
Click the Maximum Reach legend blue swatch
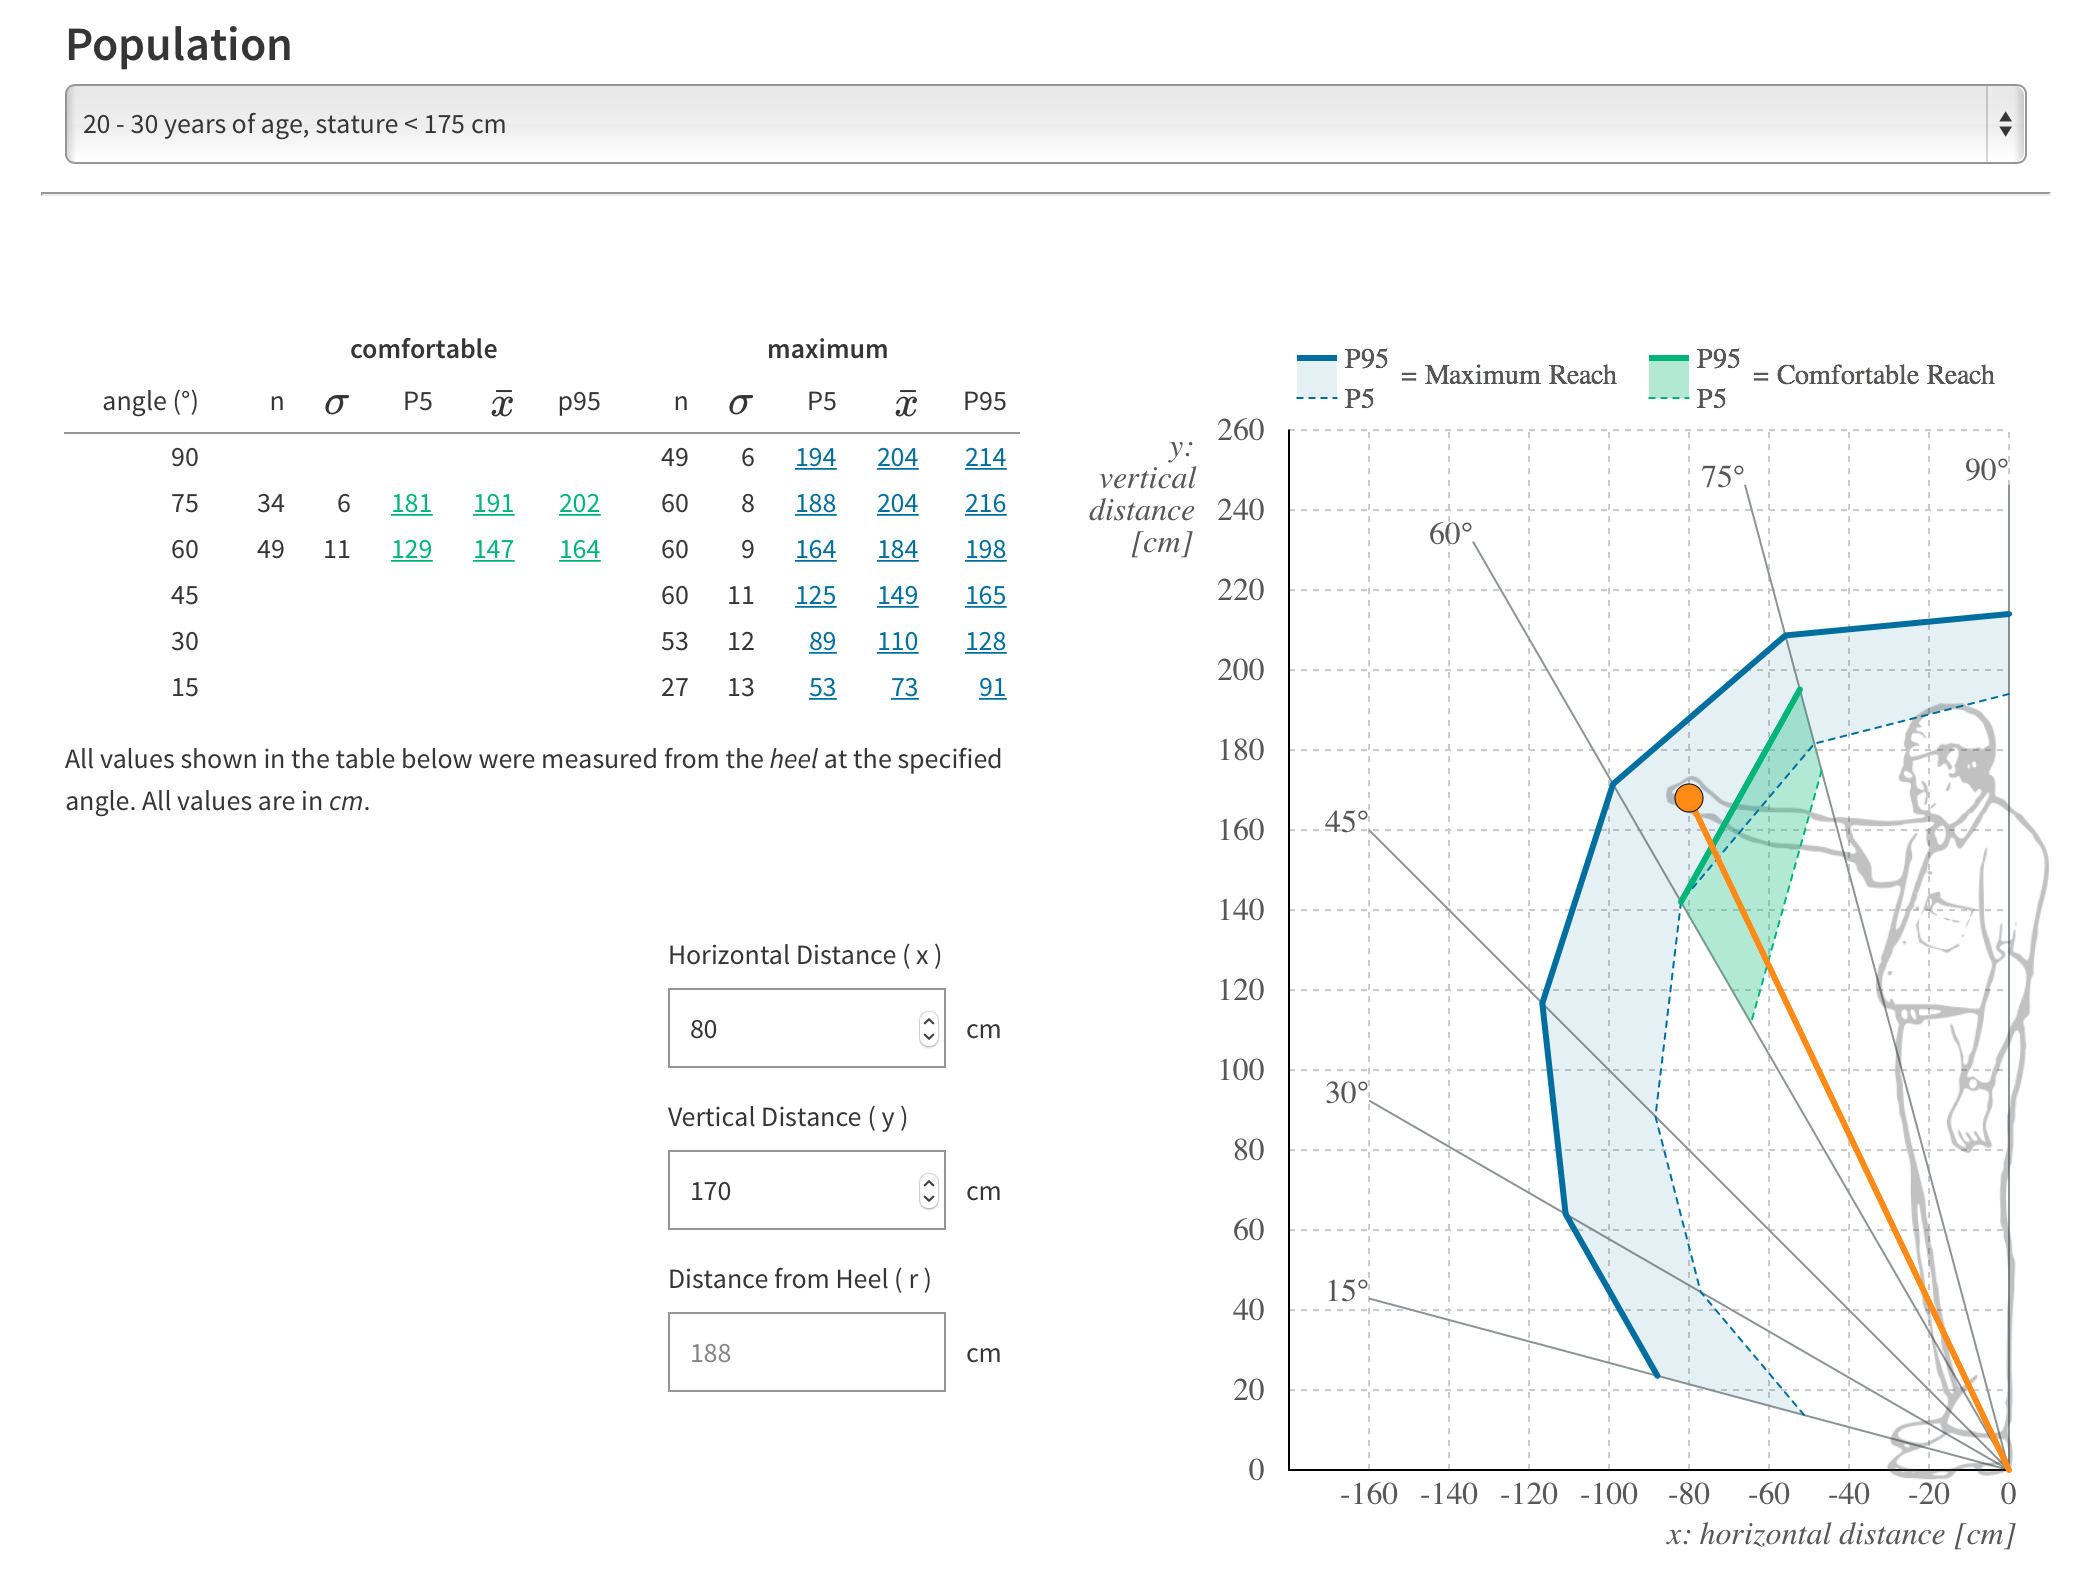click(x=1316, y=378)
